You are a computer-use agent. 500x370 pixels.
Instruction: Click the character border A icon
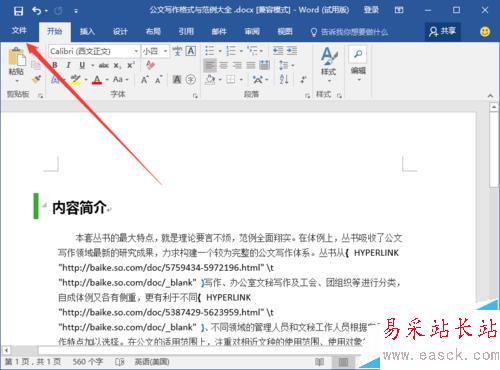click(x=191, y=51)
